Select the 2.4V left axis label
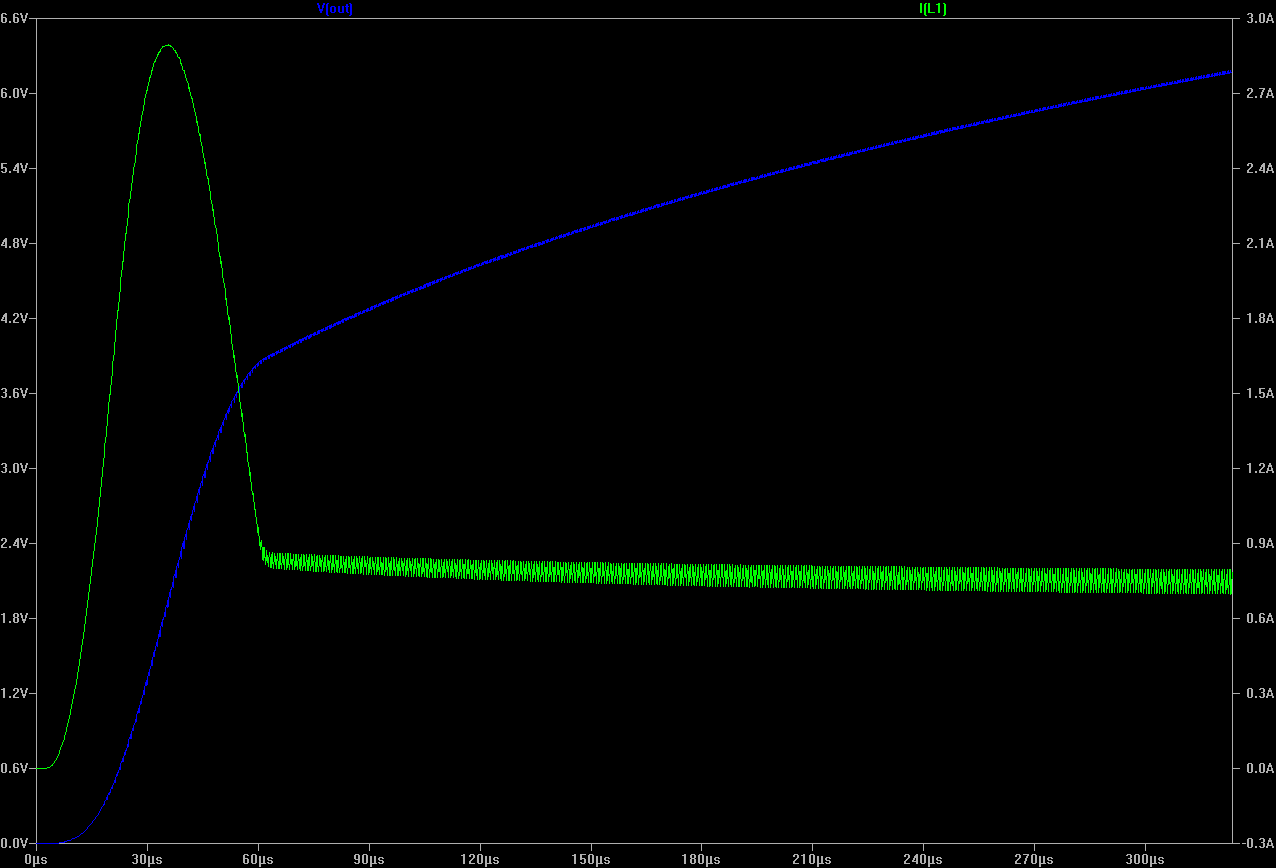This screenshot has height=868, width=1276. click(x=16, y=544)
